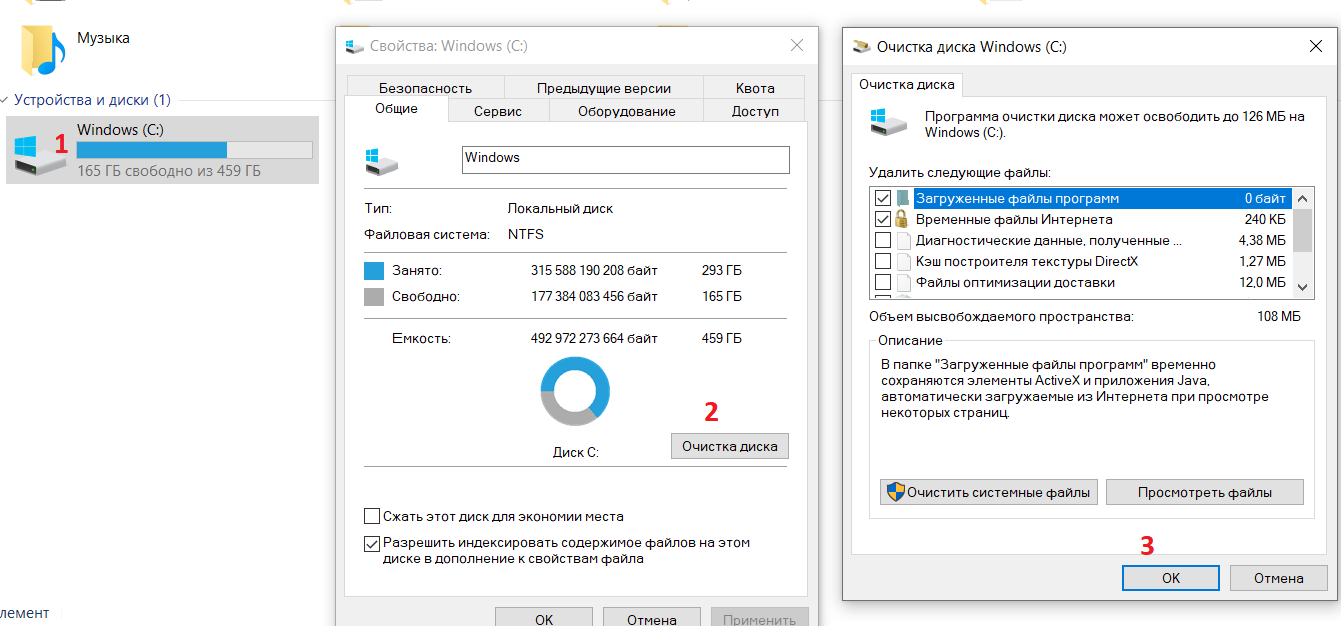
Task: Click the Музыка folder name
Action: tap(104, 38)
